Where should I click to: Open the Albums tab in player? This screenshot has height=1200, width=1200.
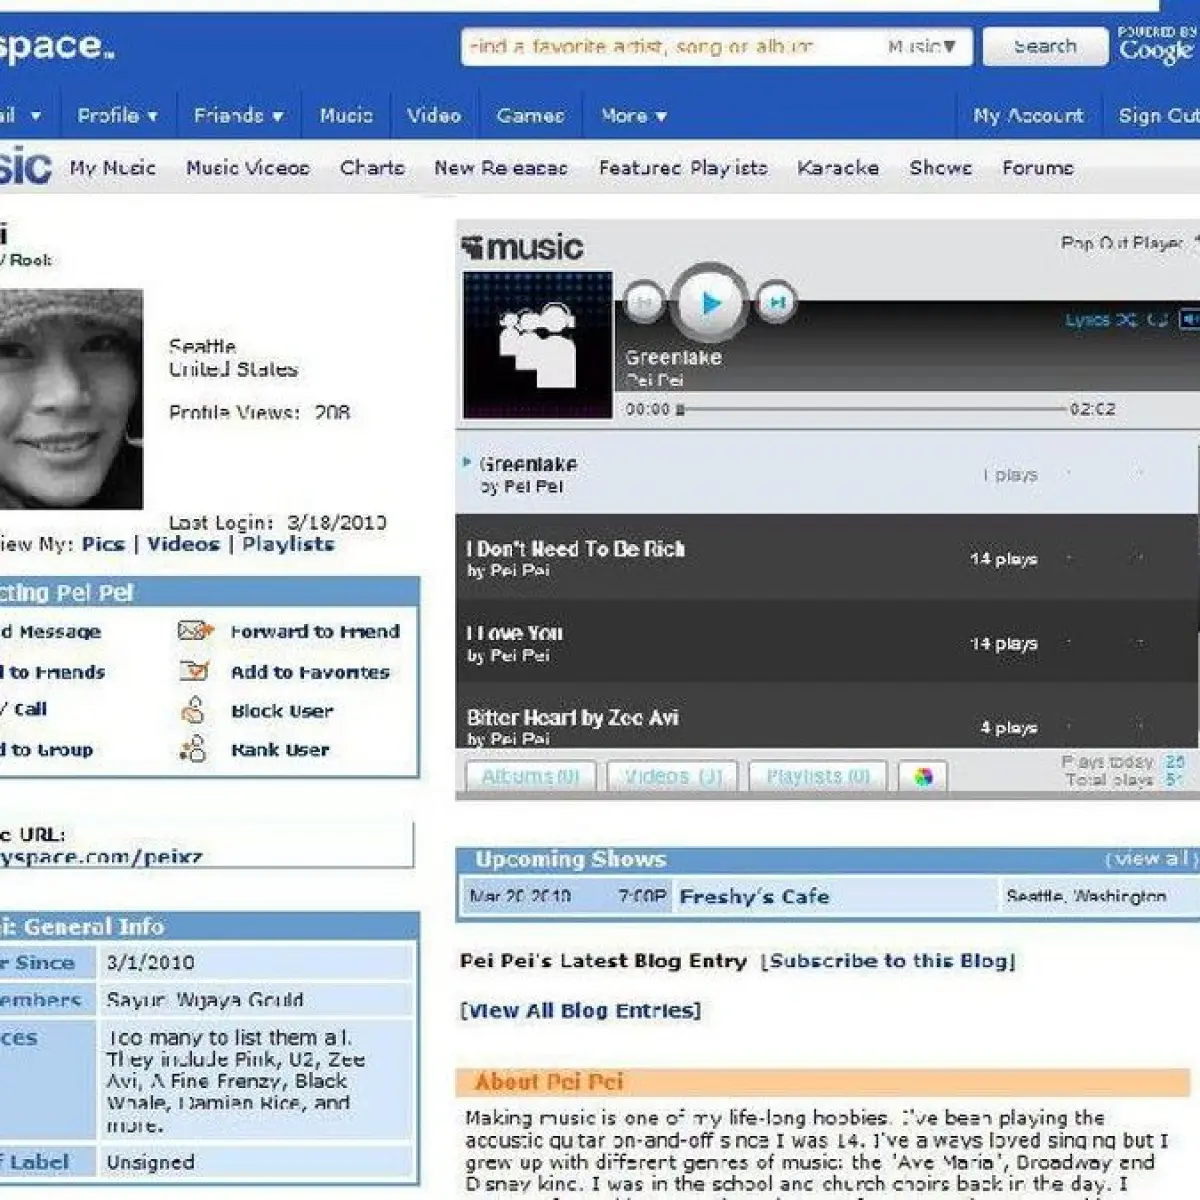coord(530,776)
